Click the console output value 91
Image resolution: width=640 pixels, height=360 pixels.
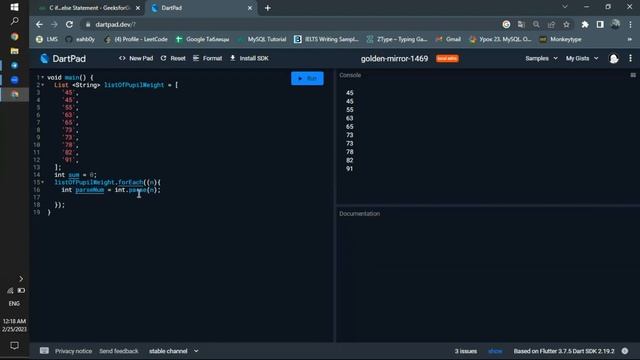coord(349,169)
